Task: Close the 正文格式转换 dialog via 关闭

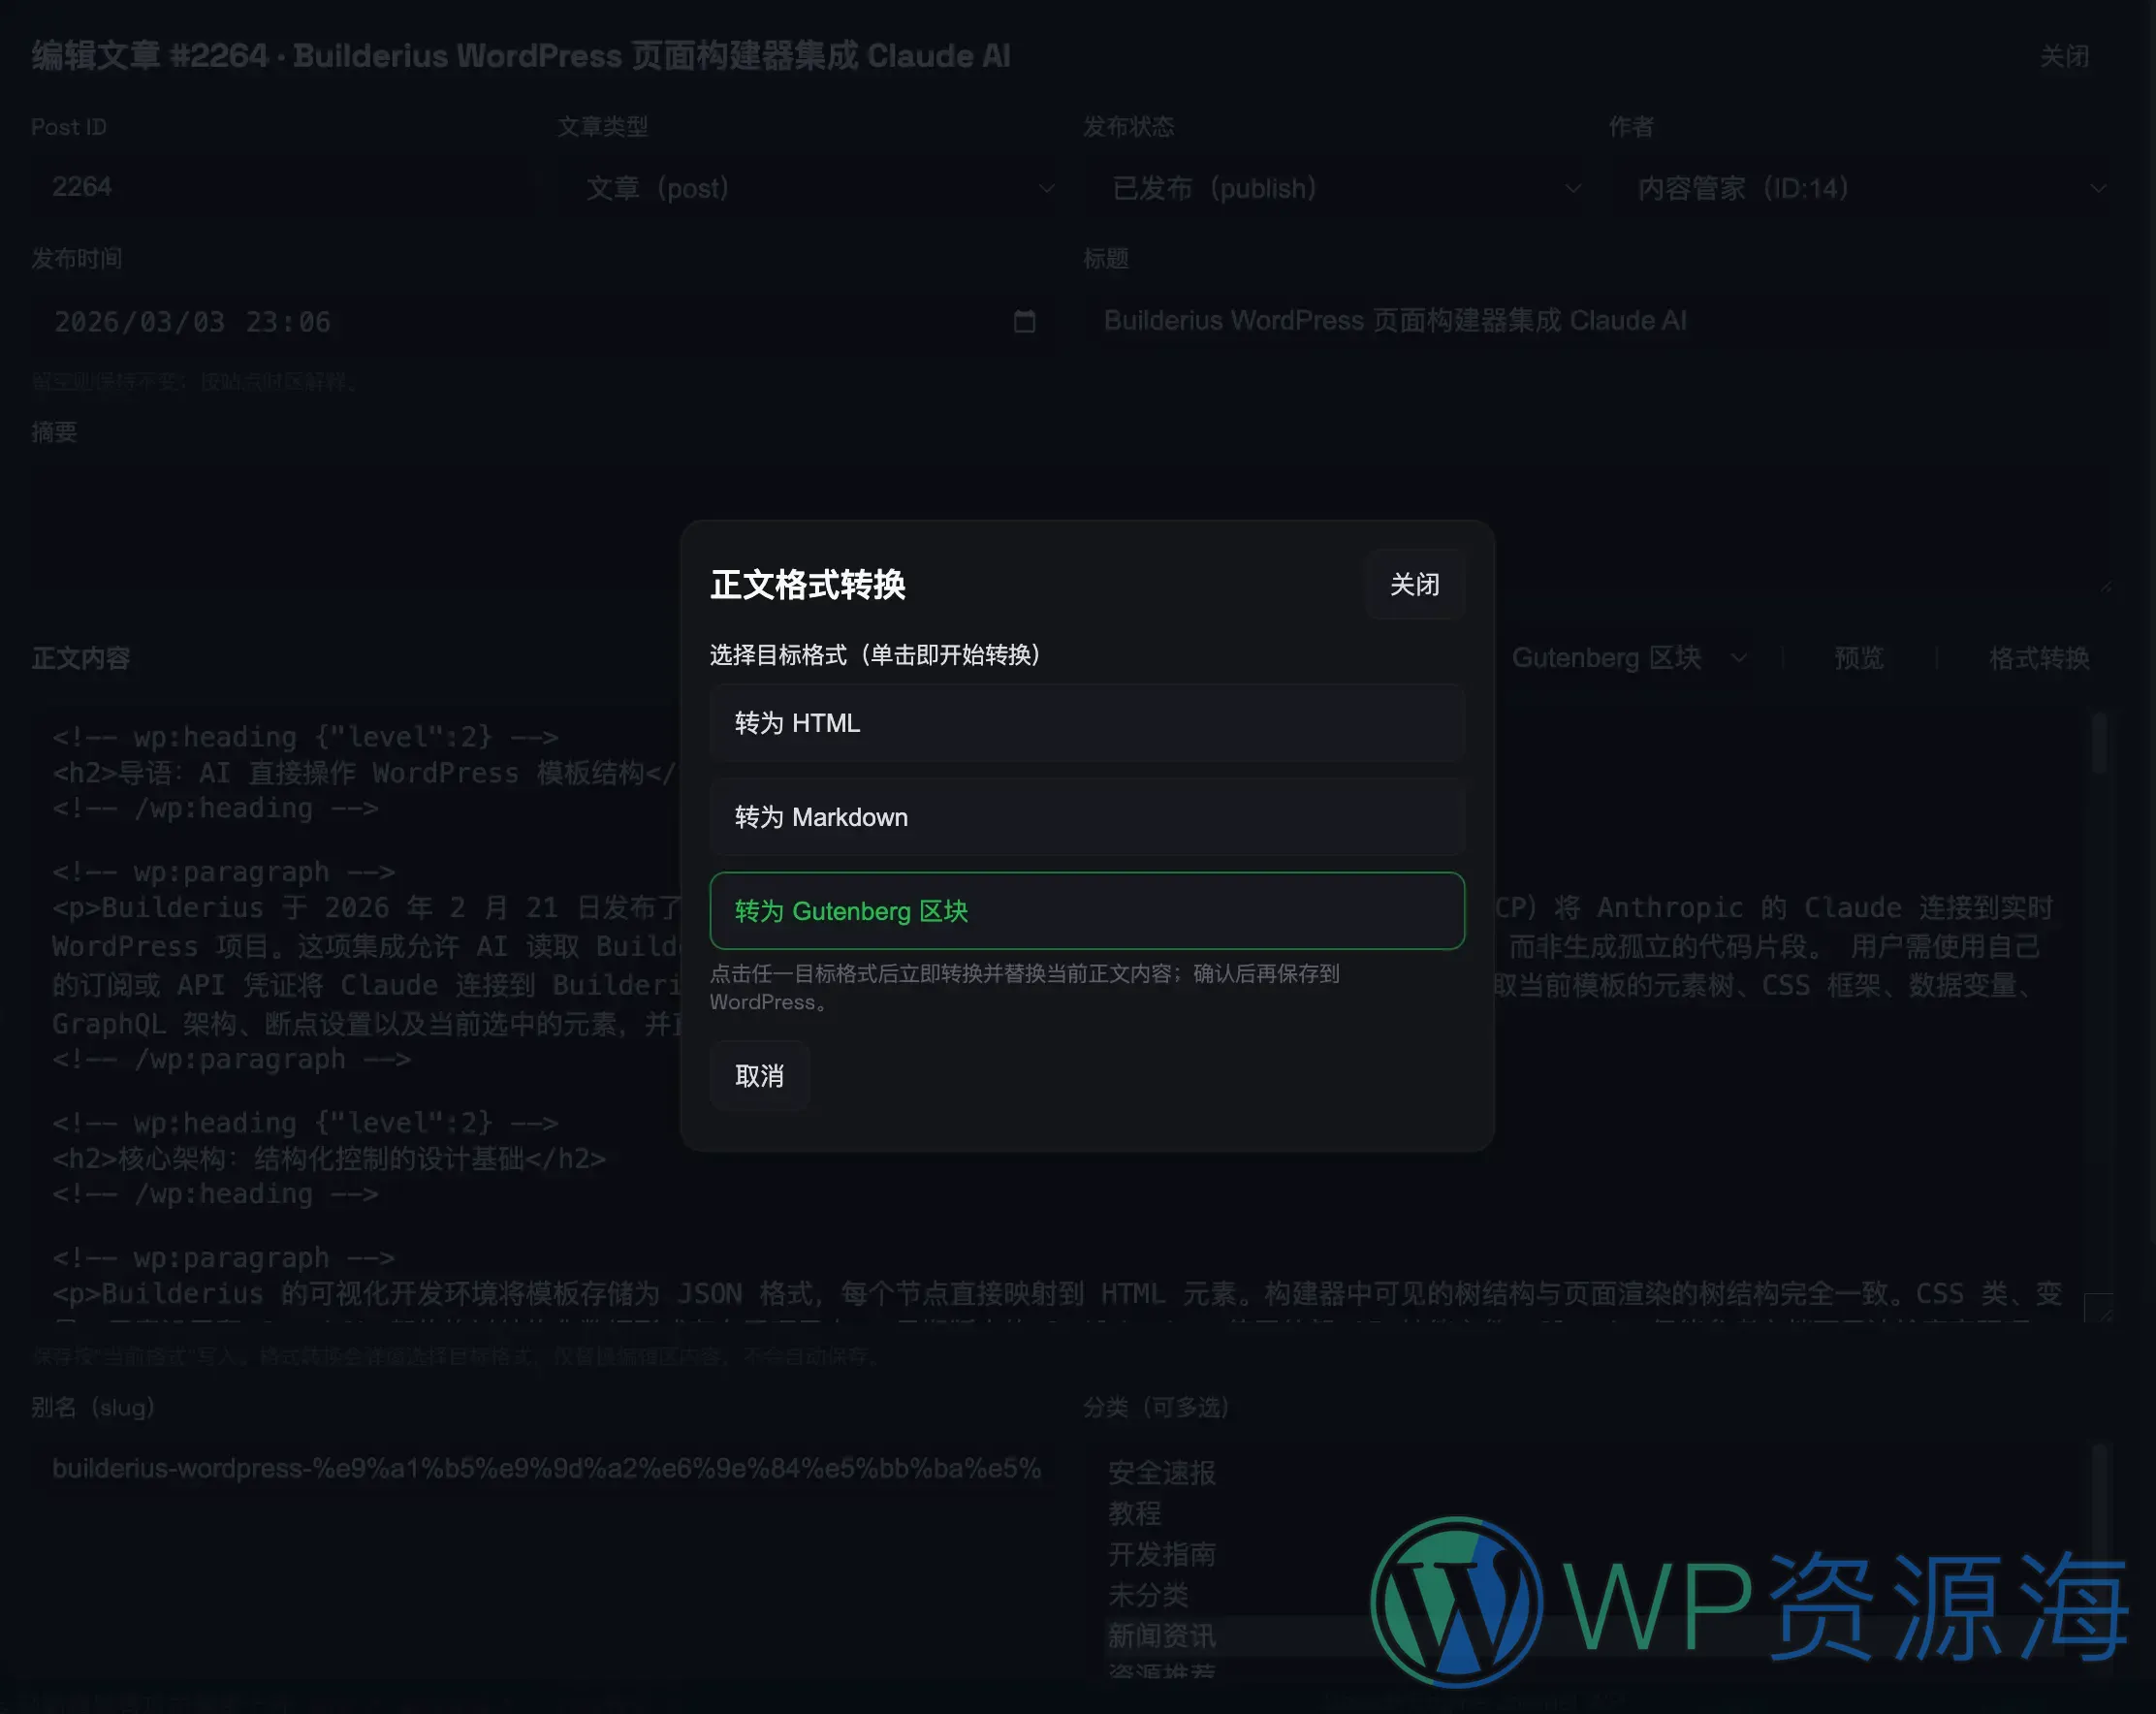Action: click(1414, 584)
